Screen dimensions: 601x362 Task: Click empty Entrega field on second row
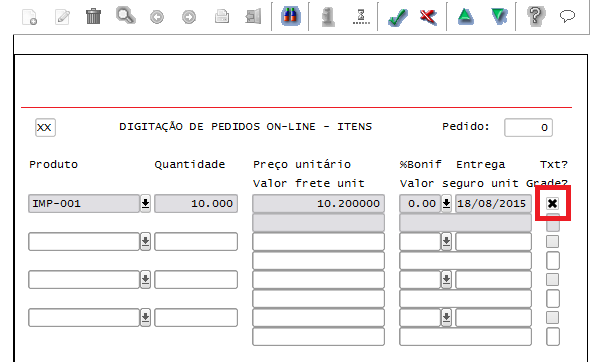click(494, 242)
